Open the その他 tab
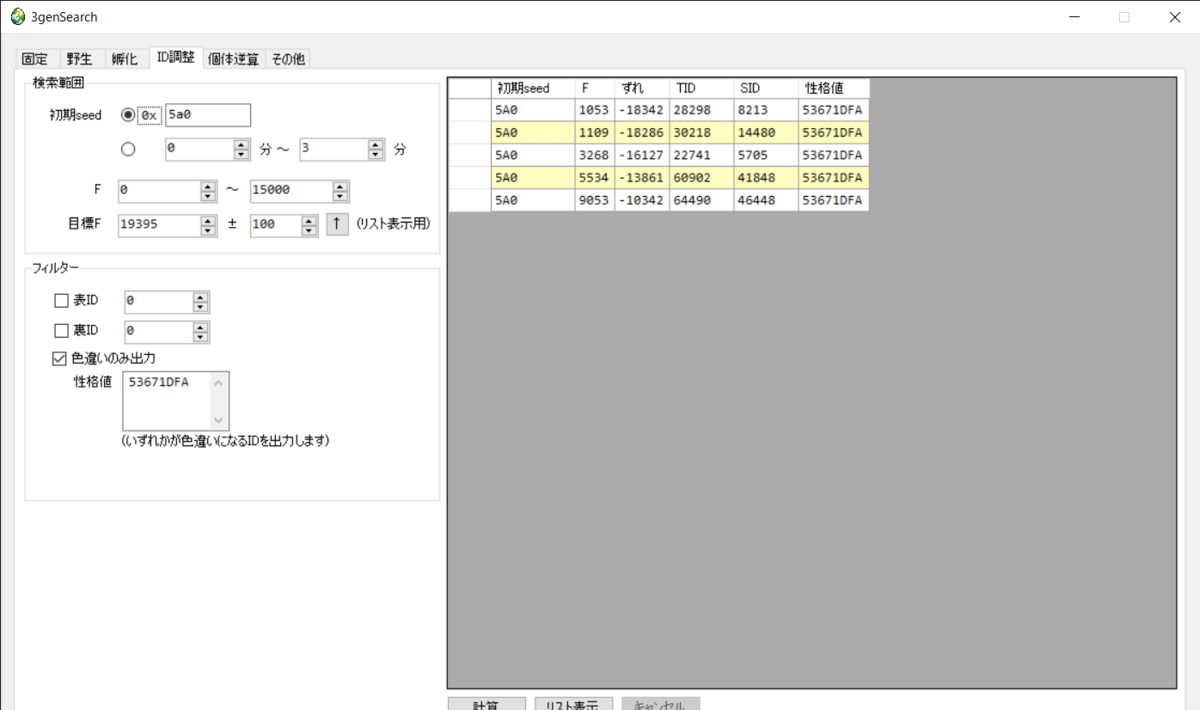1200x710 pixels. tap(288, 60)
